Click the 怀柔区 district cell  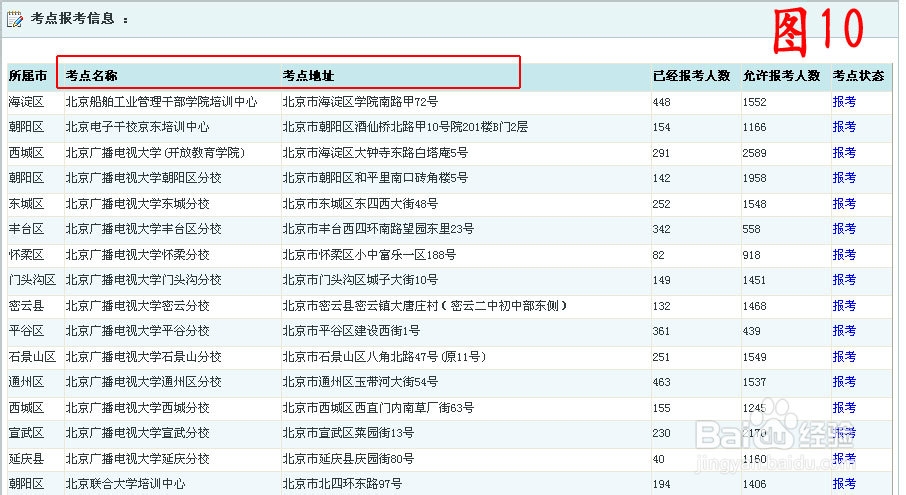[x=27, y=254]
